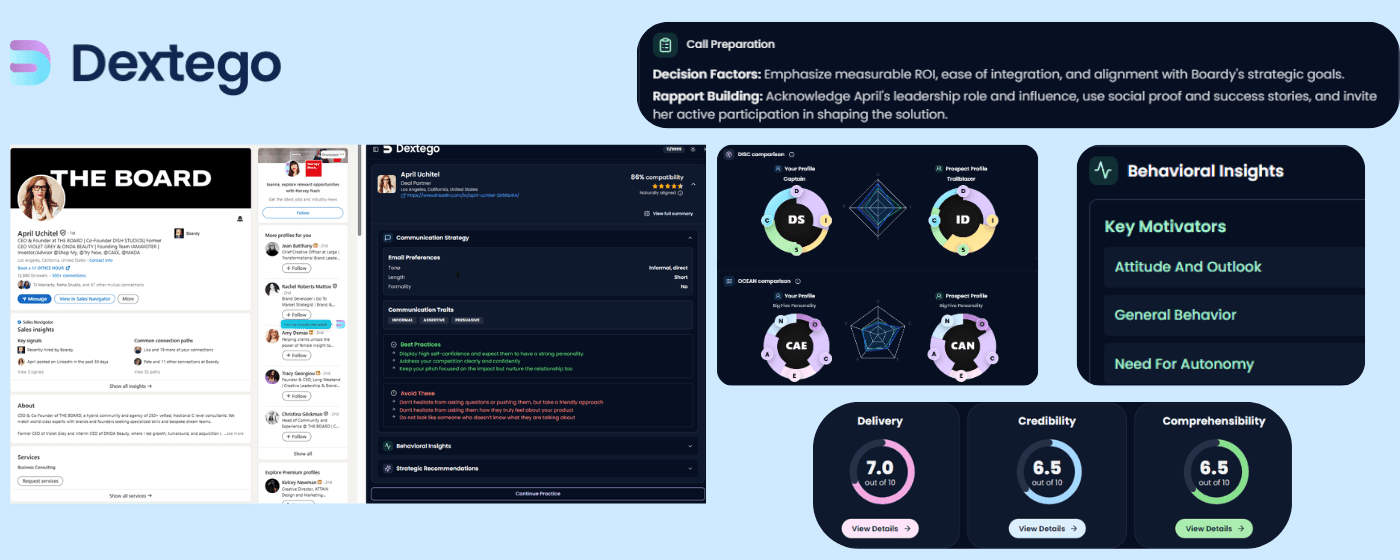Click the DS wheel under Your Profile
The width and height of the screenshot is (1400, 560).
[797, 219]
